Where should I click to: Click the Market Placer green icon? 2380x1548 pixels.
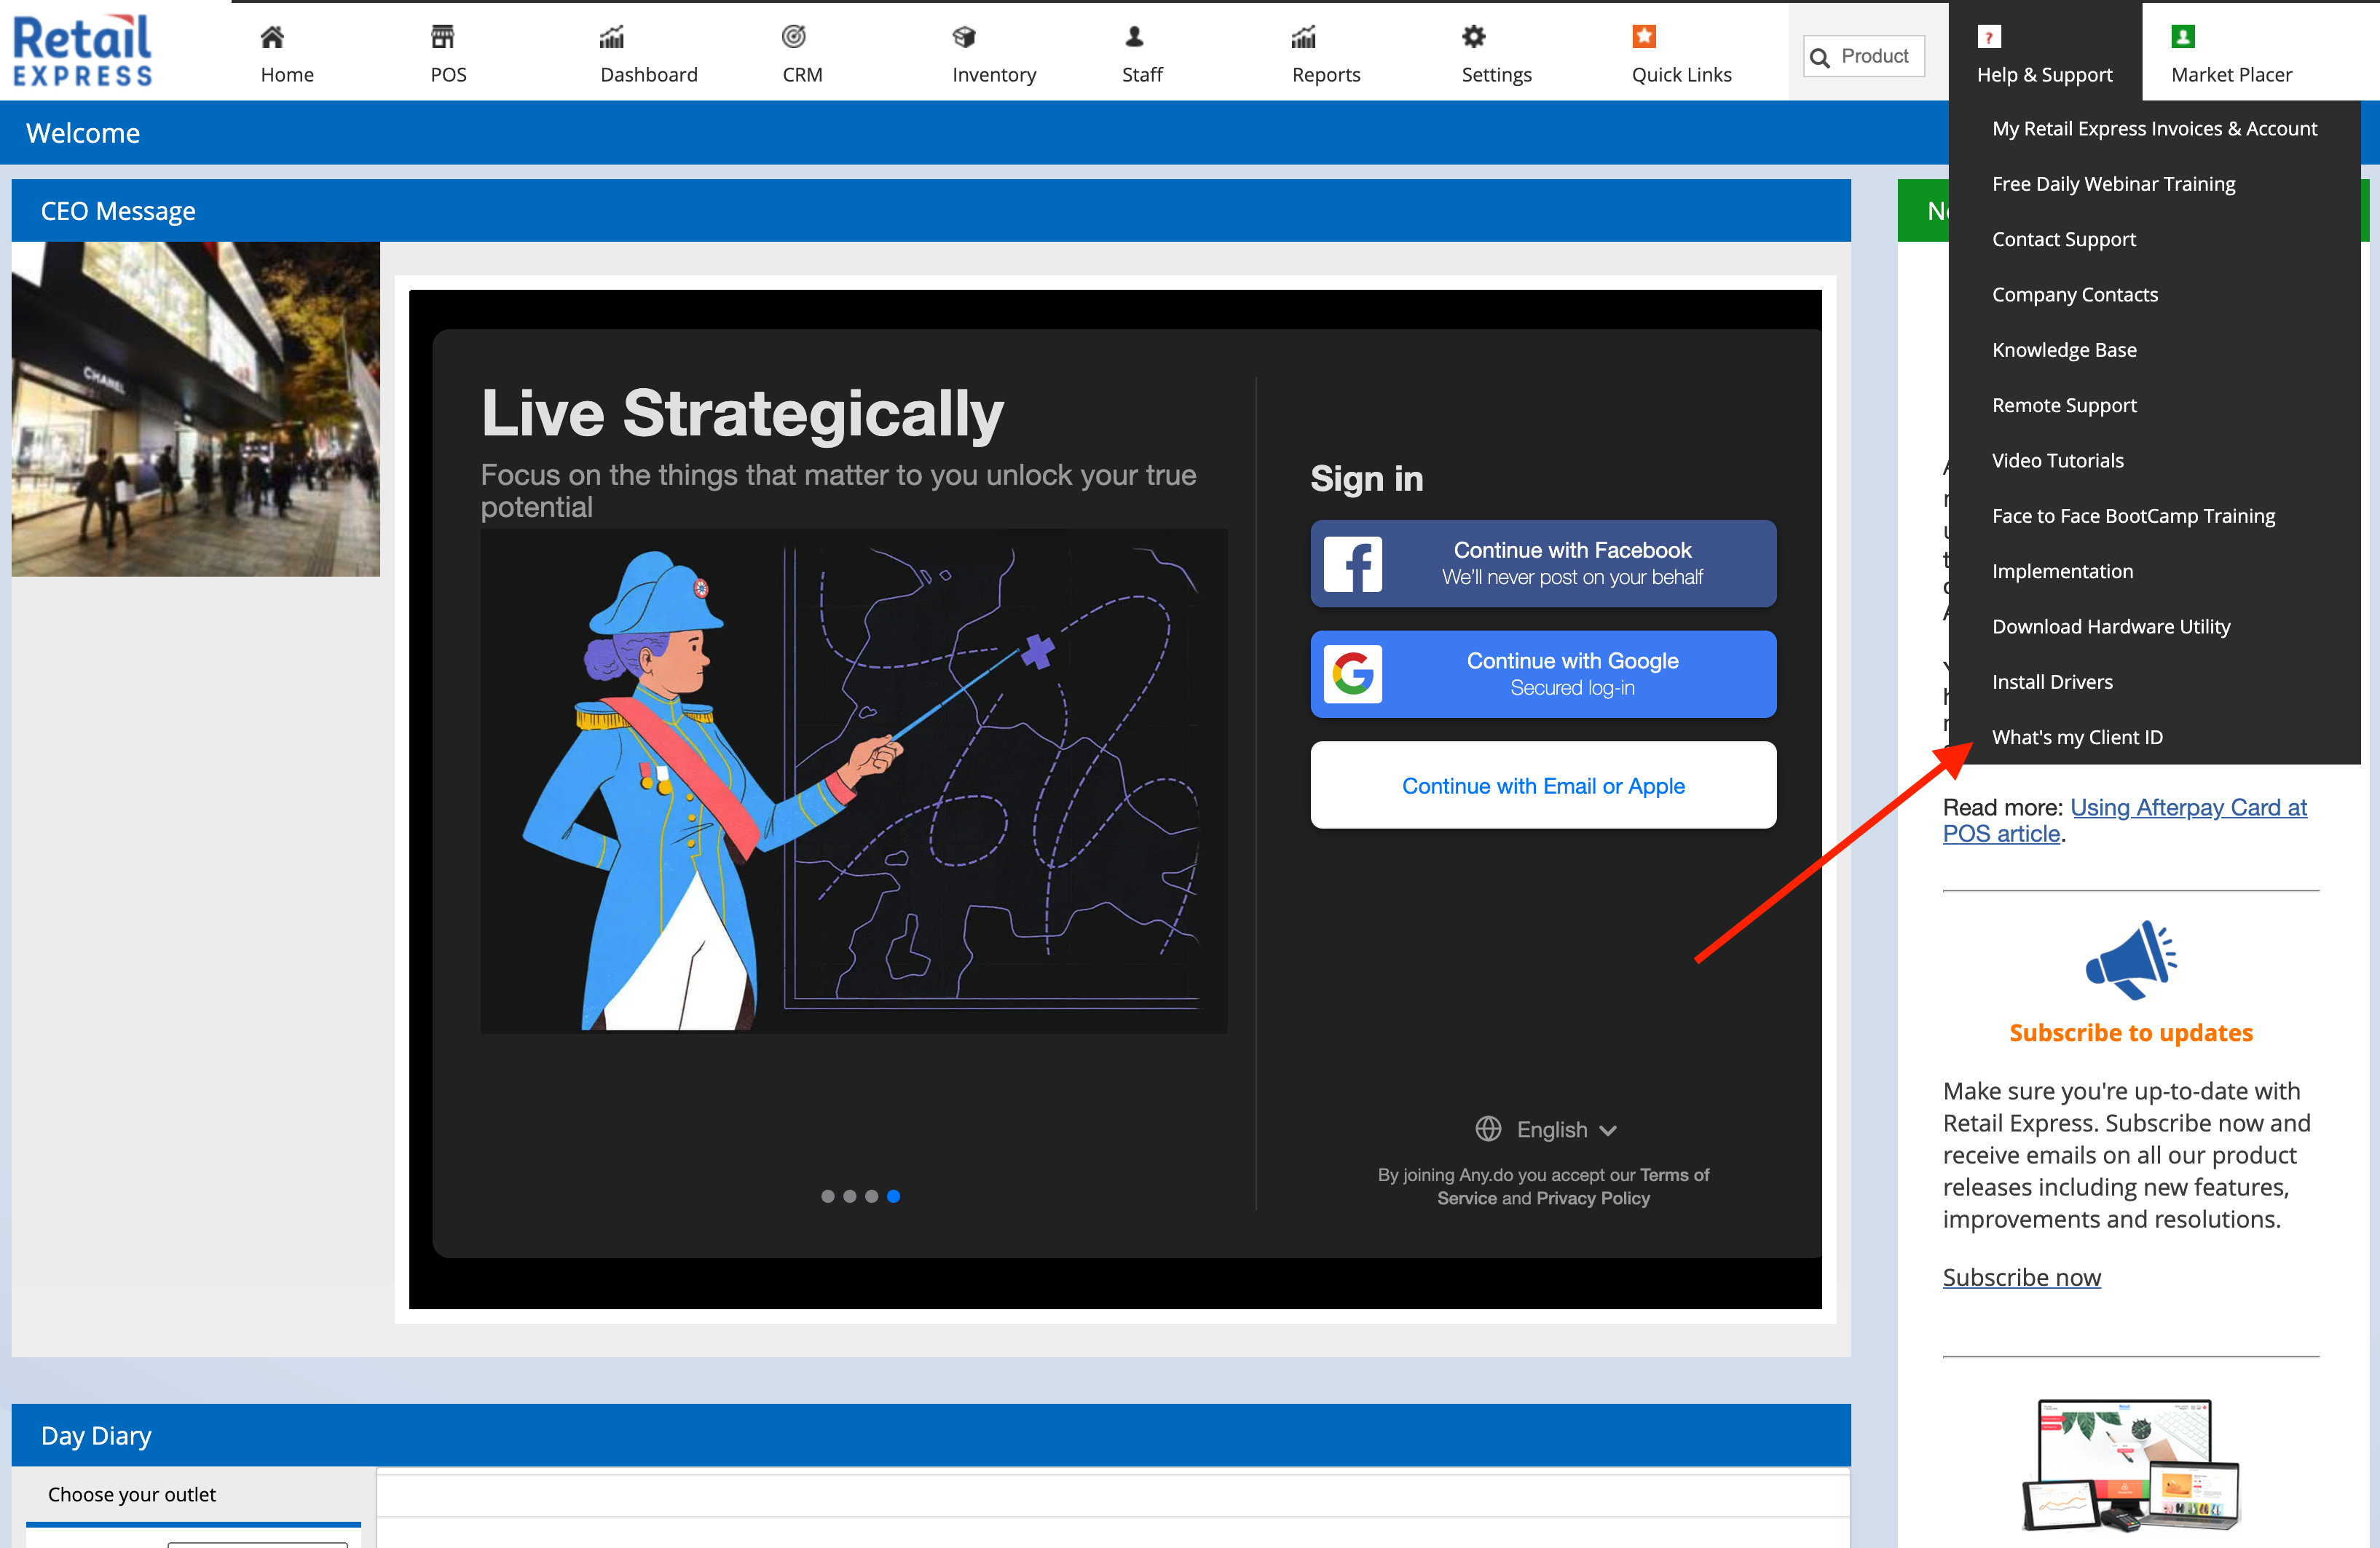[2183, 37]
